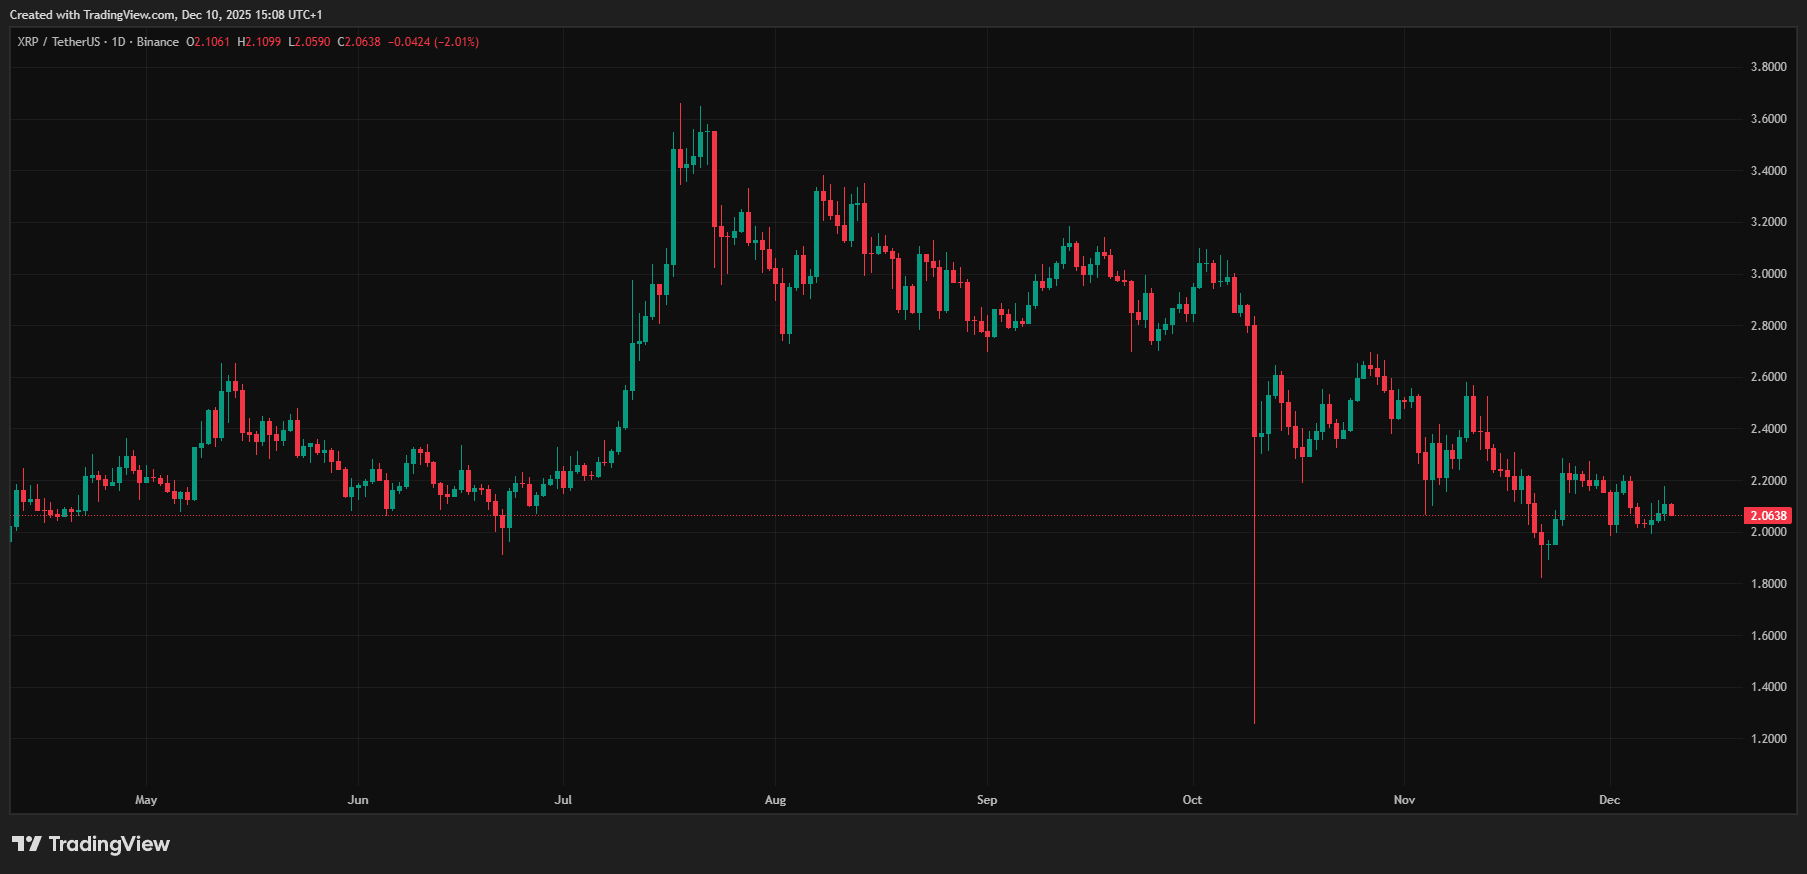The width and height of the screenshot is (1807, 874).
Task: Click the Binance exchange label
Action: tap(158, 42)
